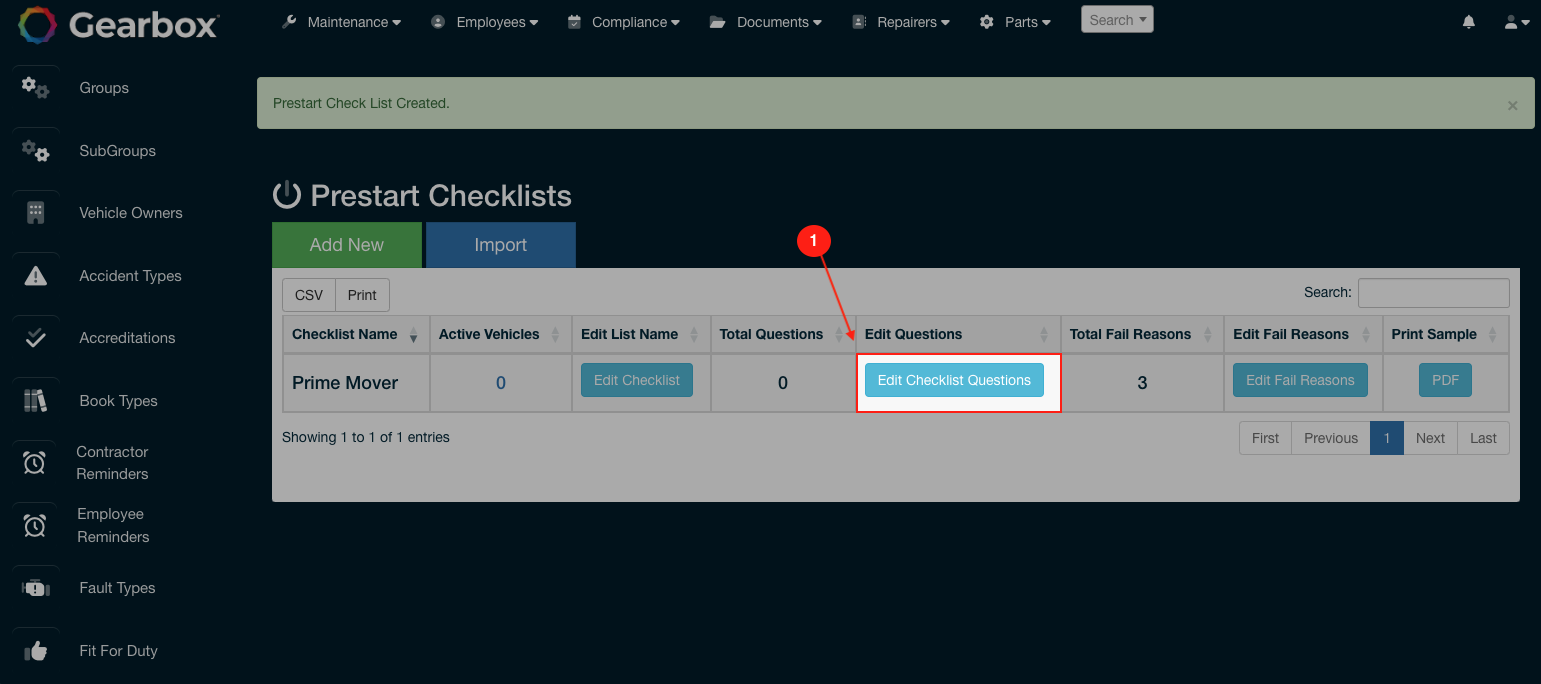The height and width of the screenshot is (684, 1541).
Task: Open the Compliance dropdown menu
Action: tap(624, 22)
